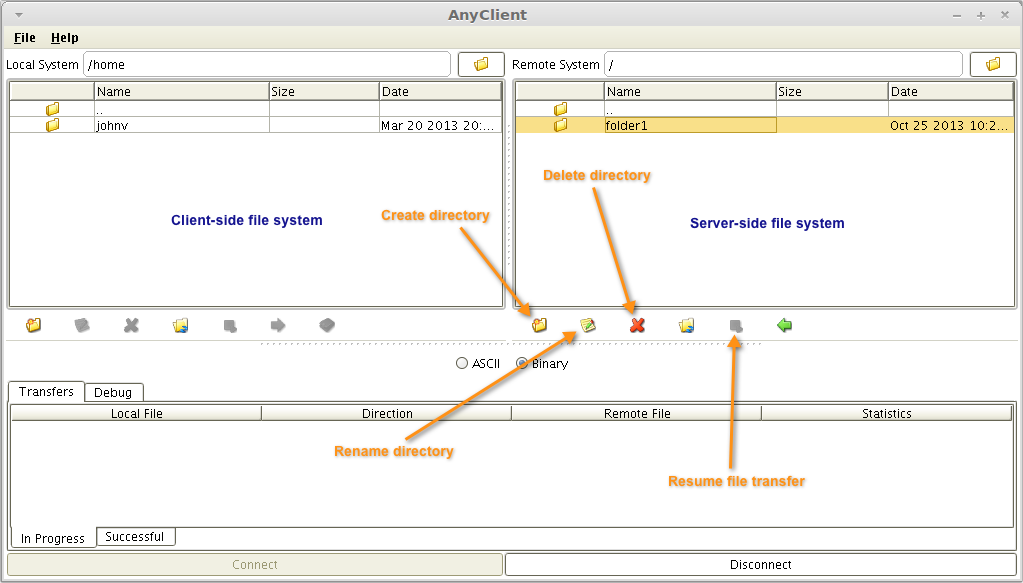Open the local system folder chooser icon
The image size is (1023, 583).
(481, 63)
